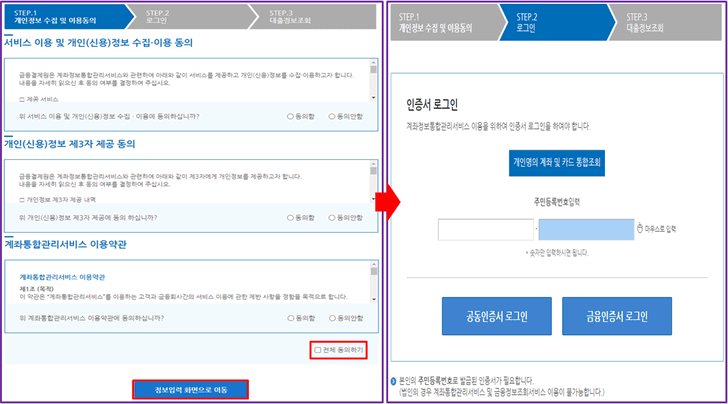Click 정보입력 화면으로 이동 button

point(190,390)
